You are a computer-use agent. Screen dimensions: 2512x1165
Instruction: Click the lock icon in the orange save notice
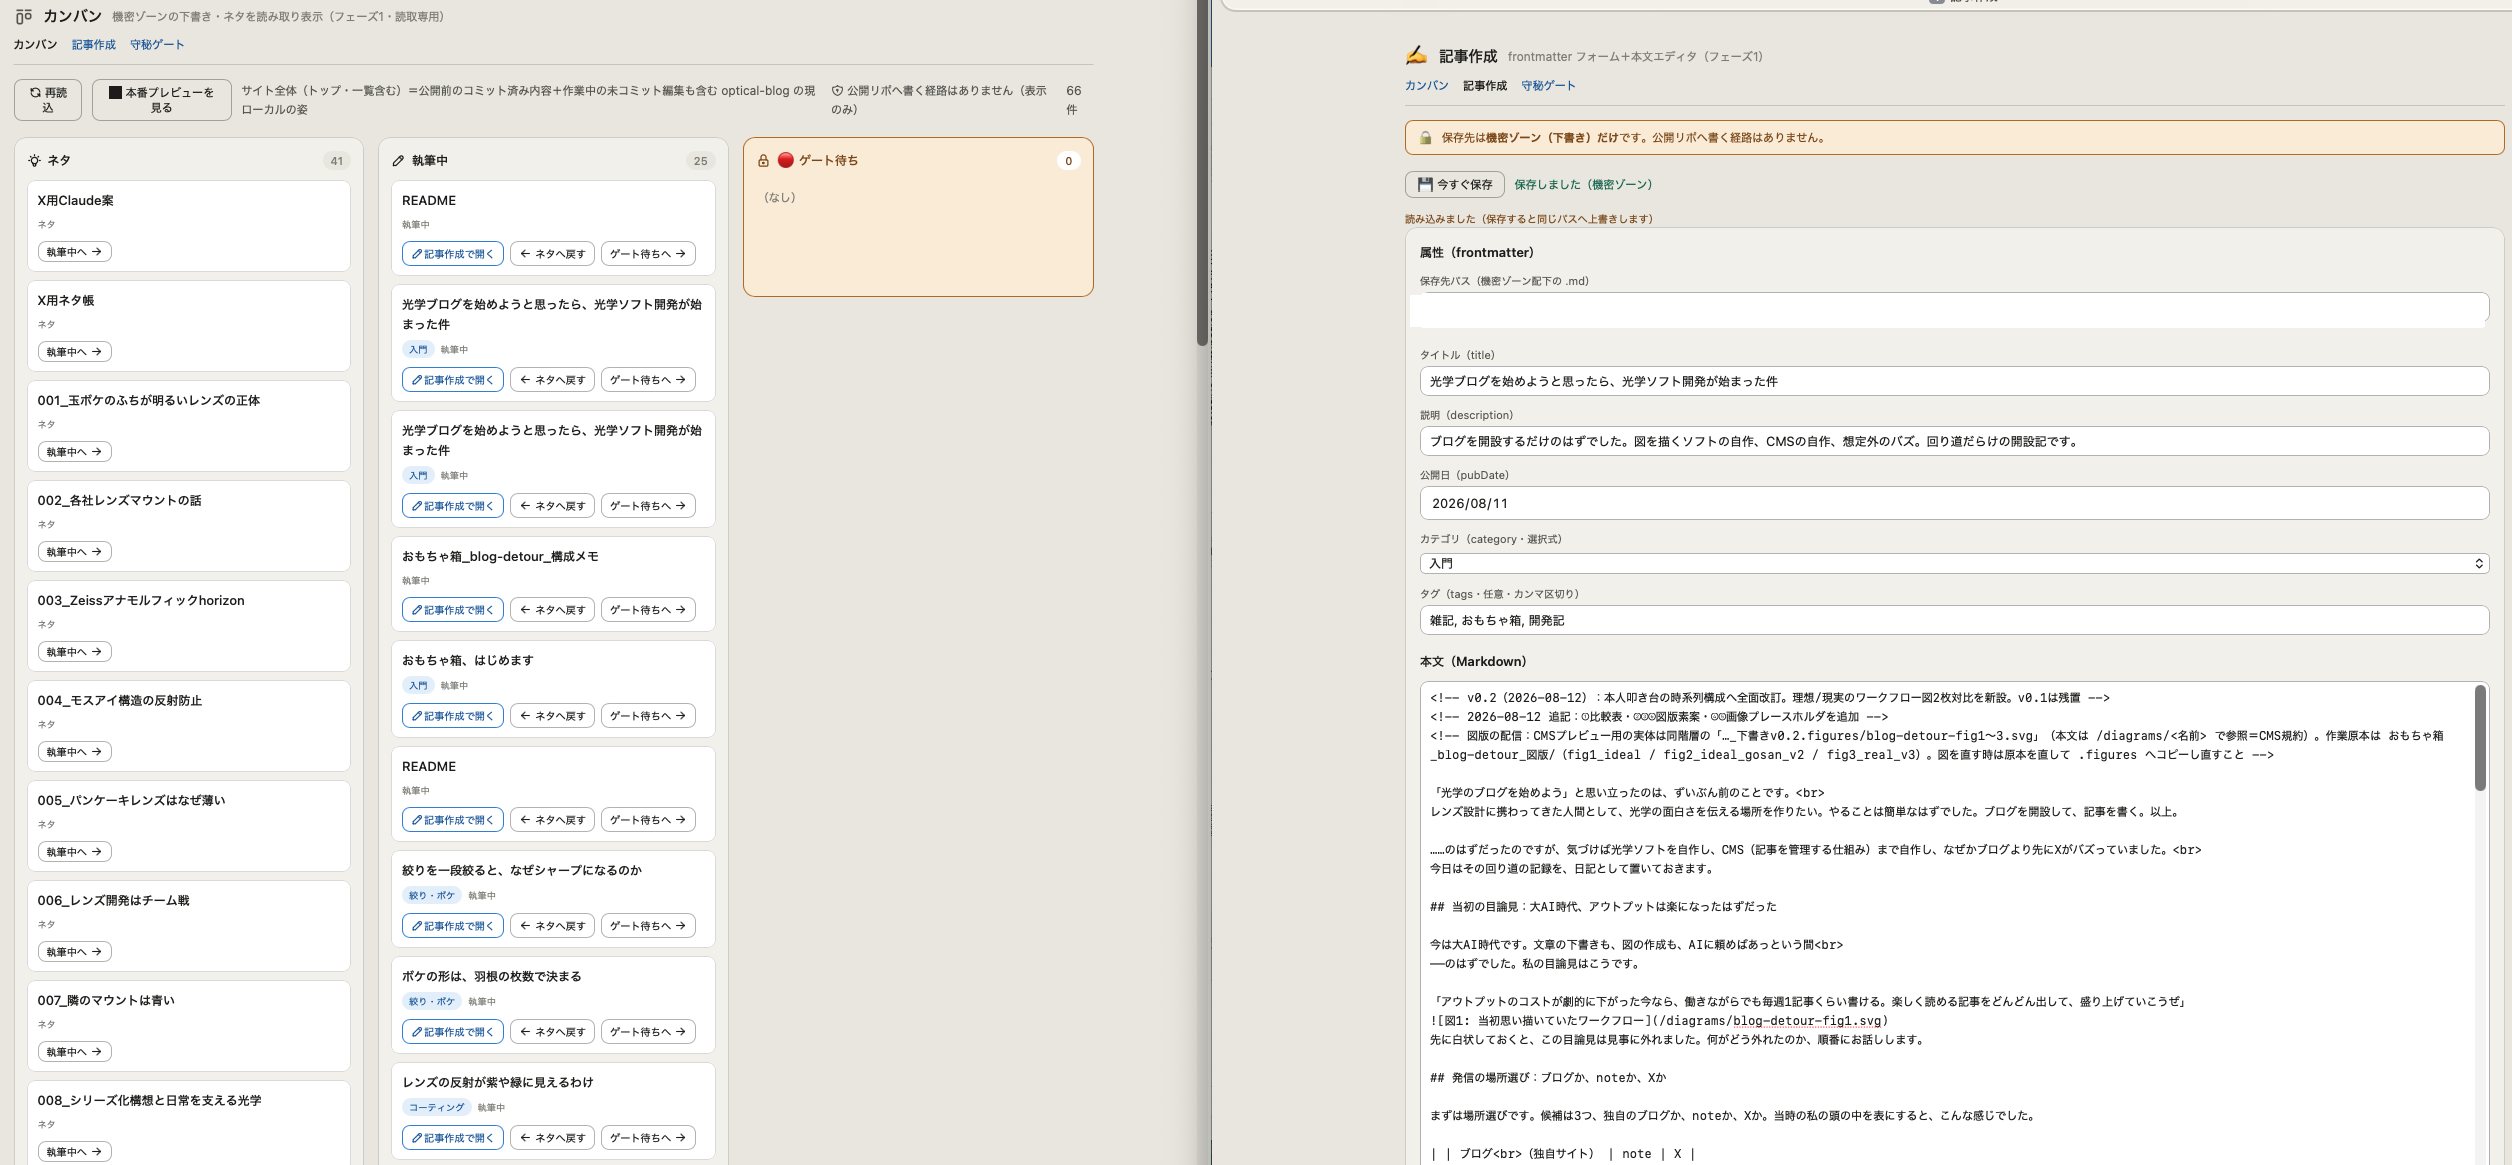(x=1425, y=138)
